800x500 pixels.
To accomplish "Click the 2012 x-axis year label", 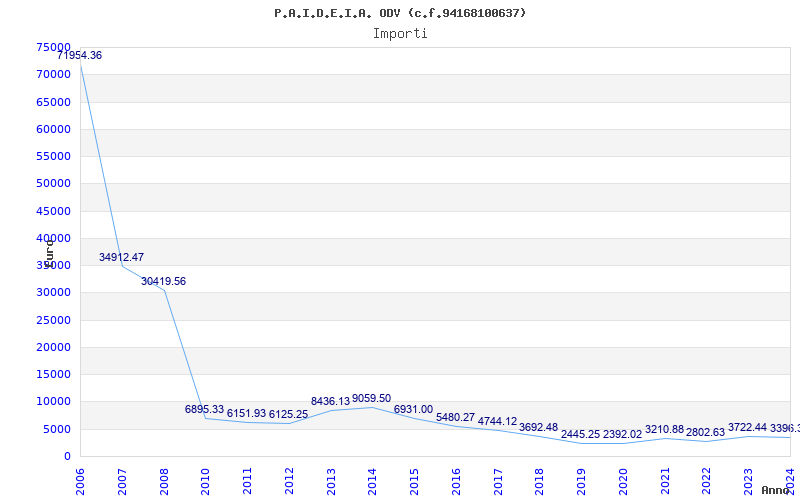I will [289, 481].
